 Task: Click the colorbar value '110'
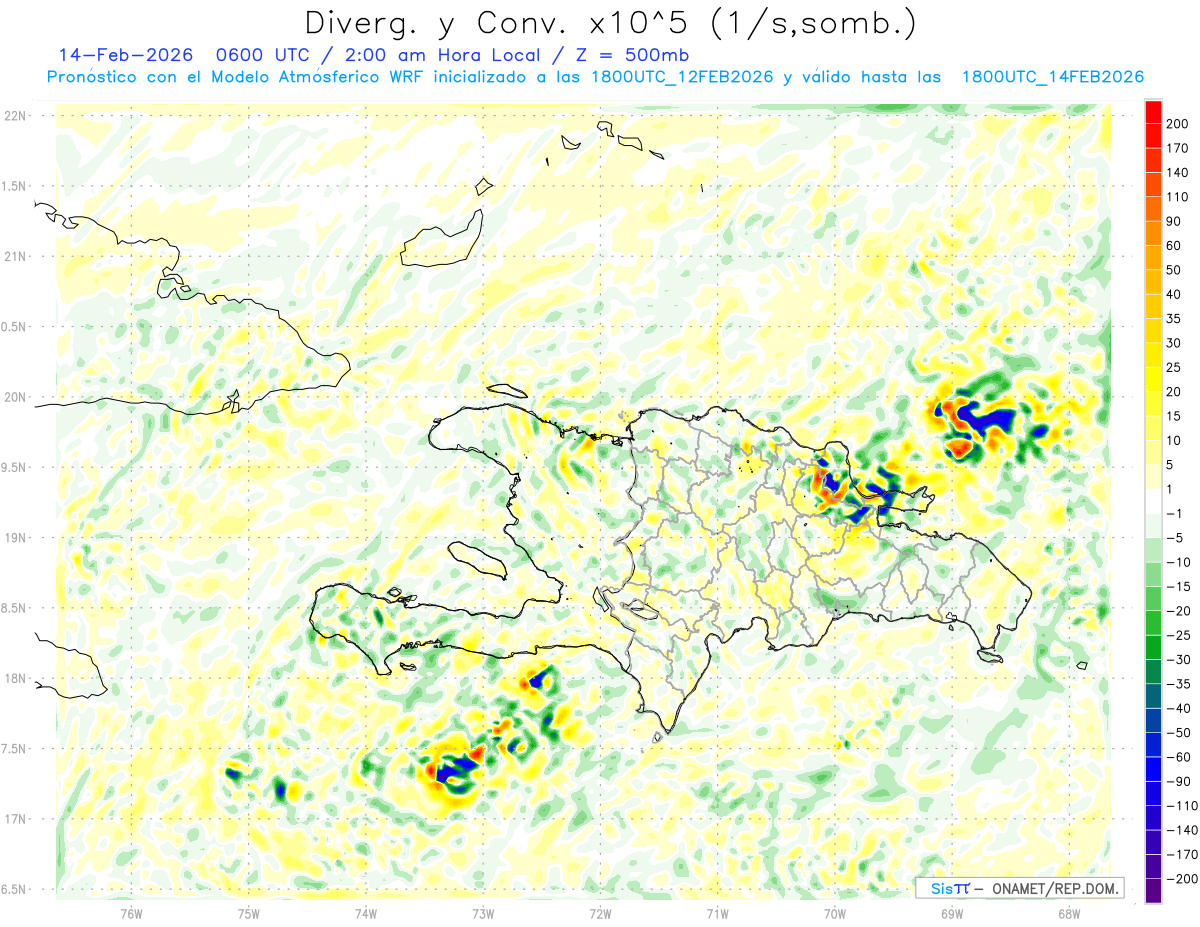[1176, 197]
